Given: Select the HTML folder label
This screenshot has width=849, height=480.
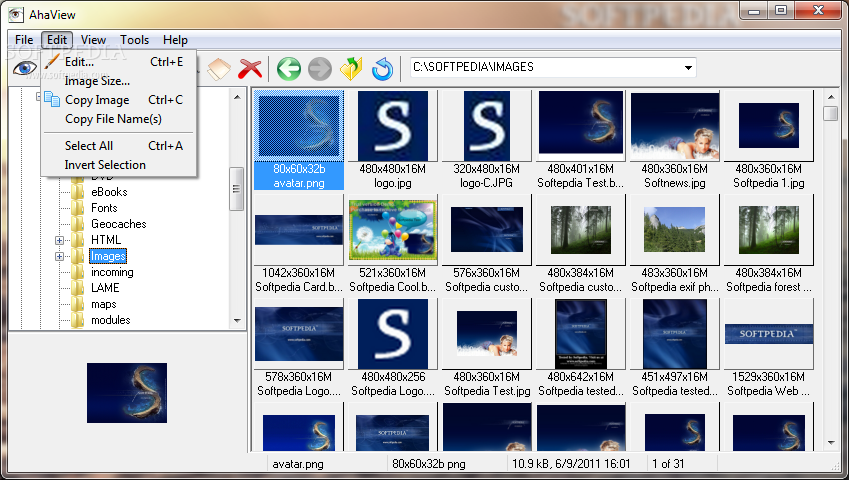Looking at the screenshot, I should (106, 240).
